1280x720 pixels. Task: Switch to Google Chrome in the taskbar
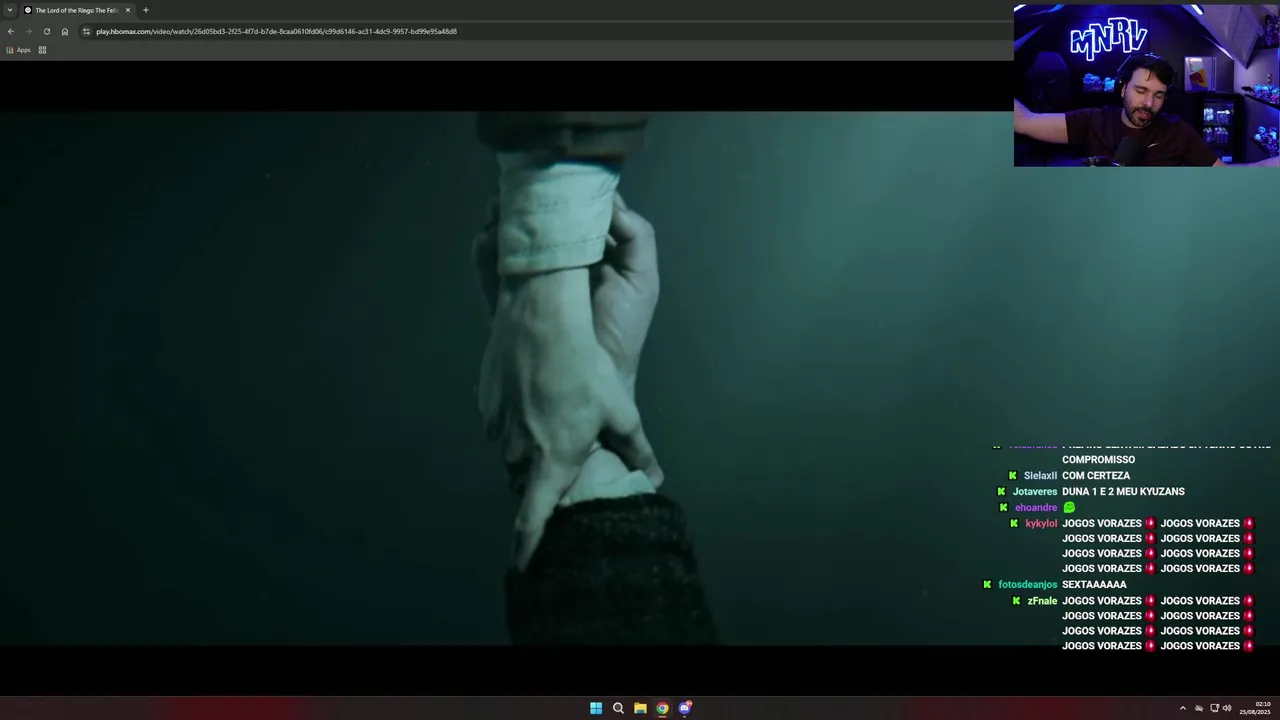[x=662, y=708]
